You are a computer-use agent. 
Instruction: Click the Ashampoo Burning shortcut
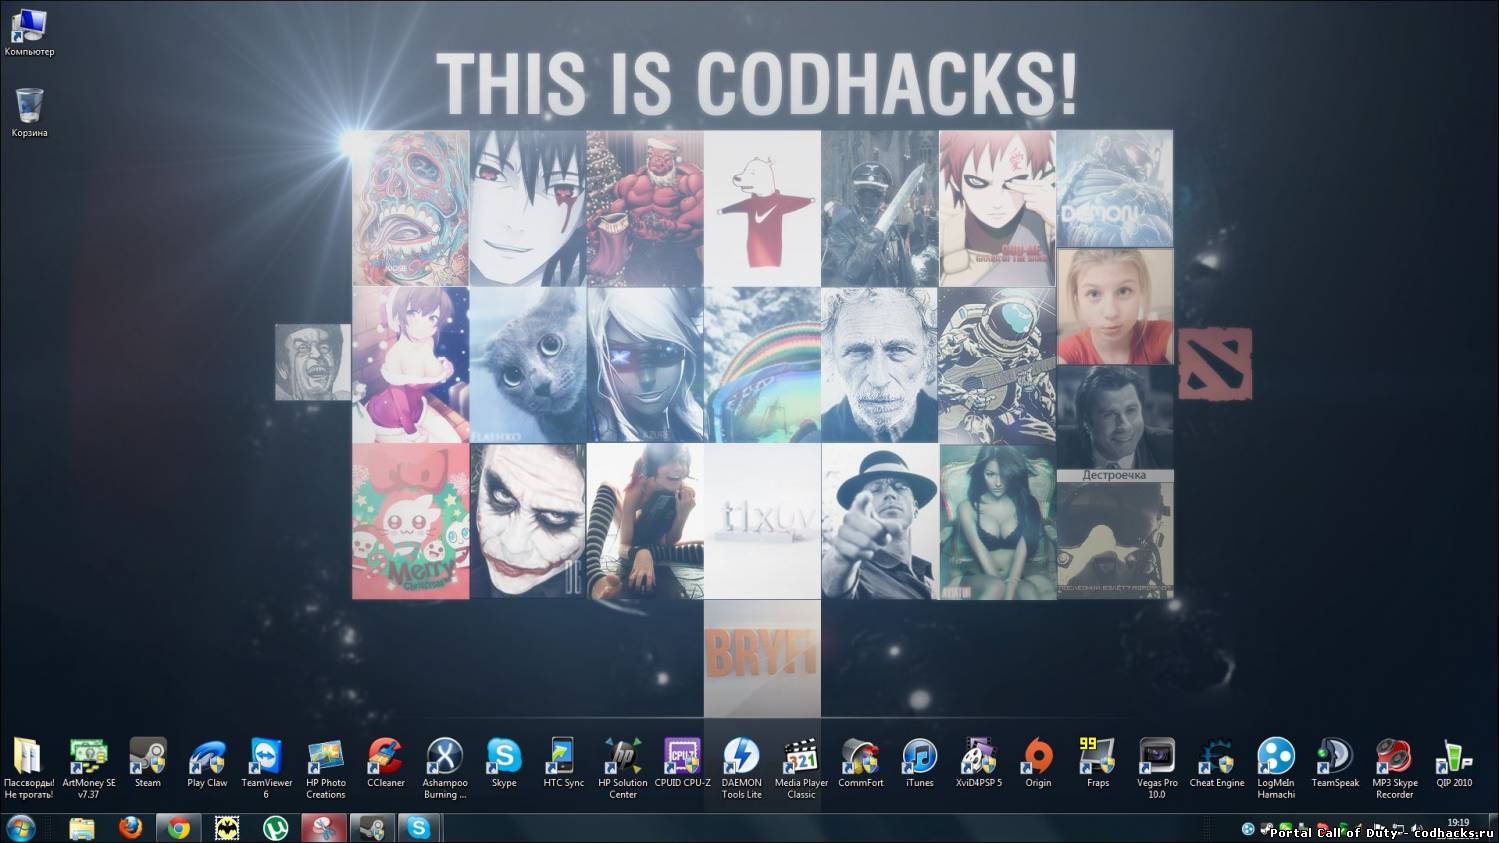pos(445,768)
